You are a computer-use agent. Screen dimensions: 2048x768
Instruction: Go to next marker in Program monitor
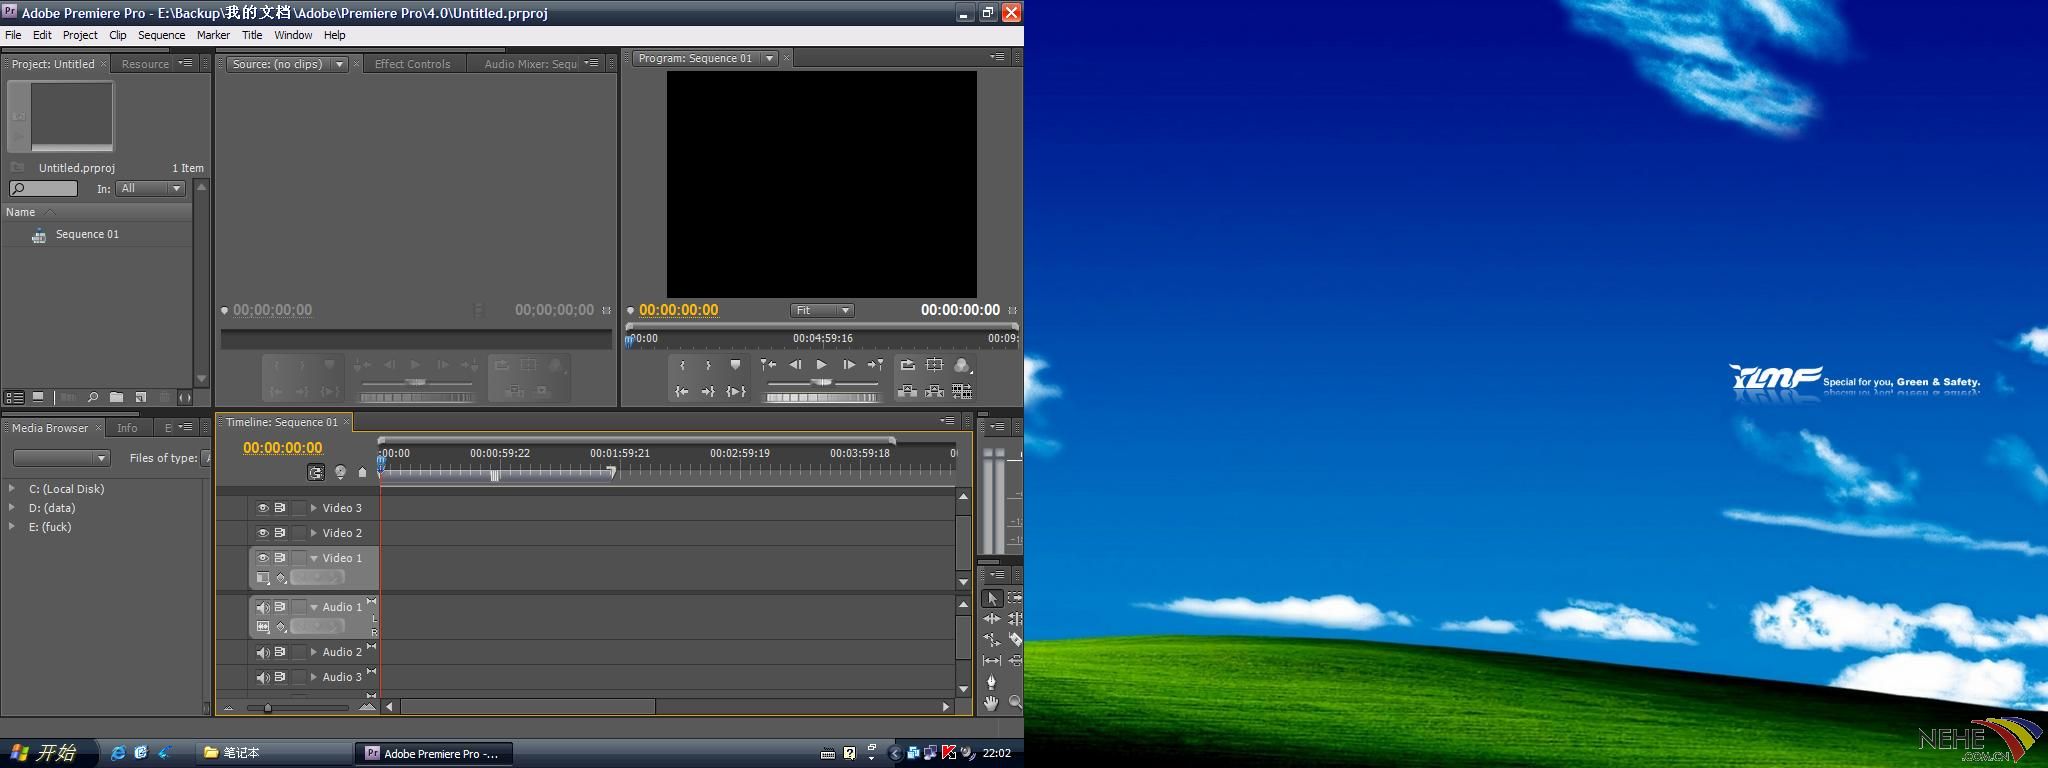click(875, 365)
